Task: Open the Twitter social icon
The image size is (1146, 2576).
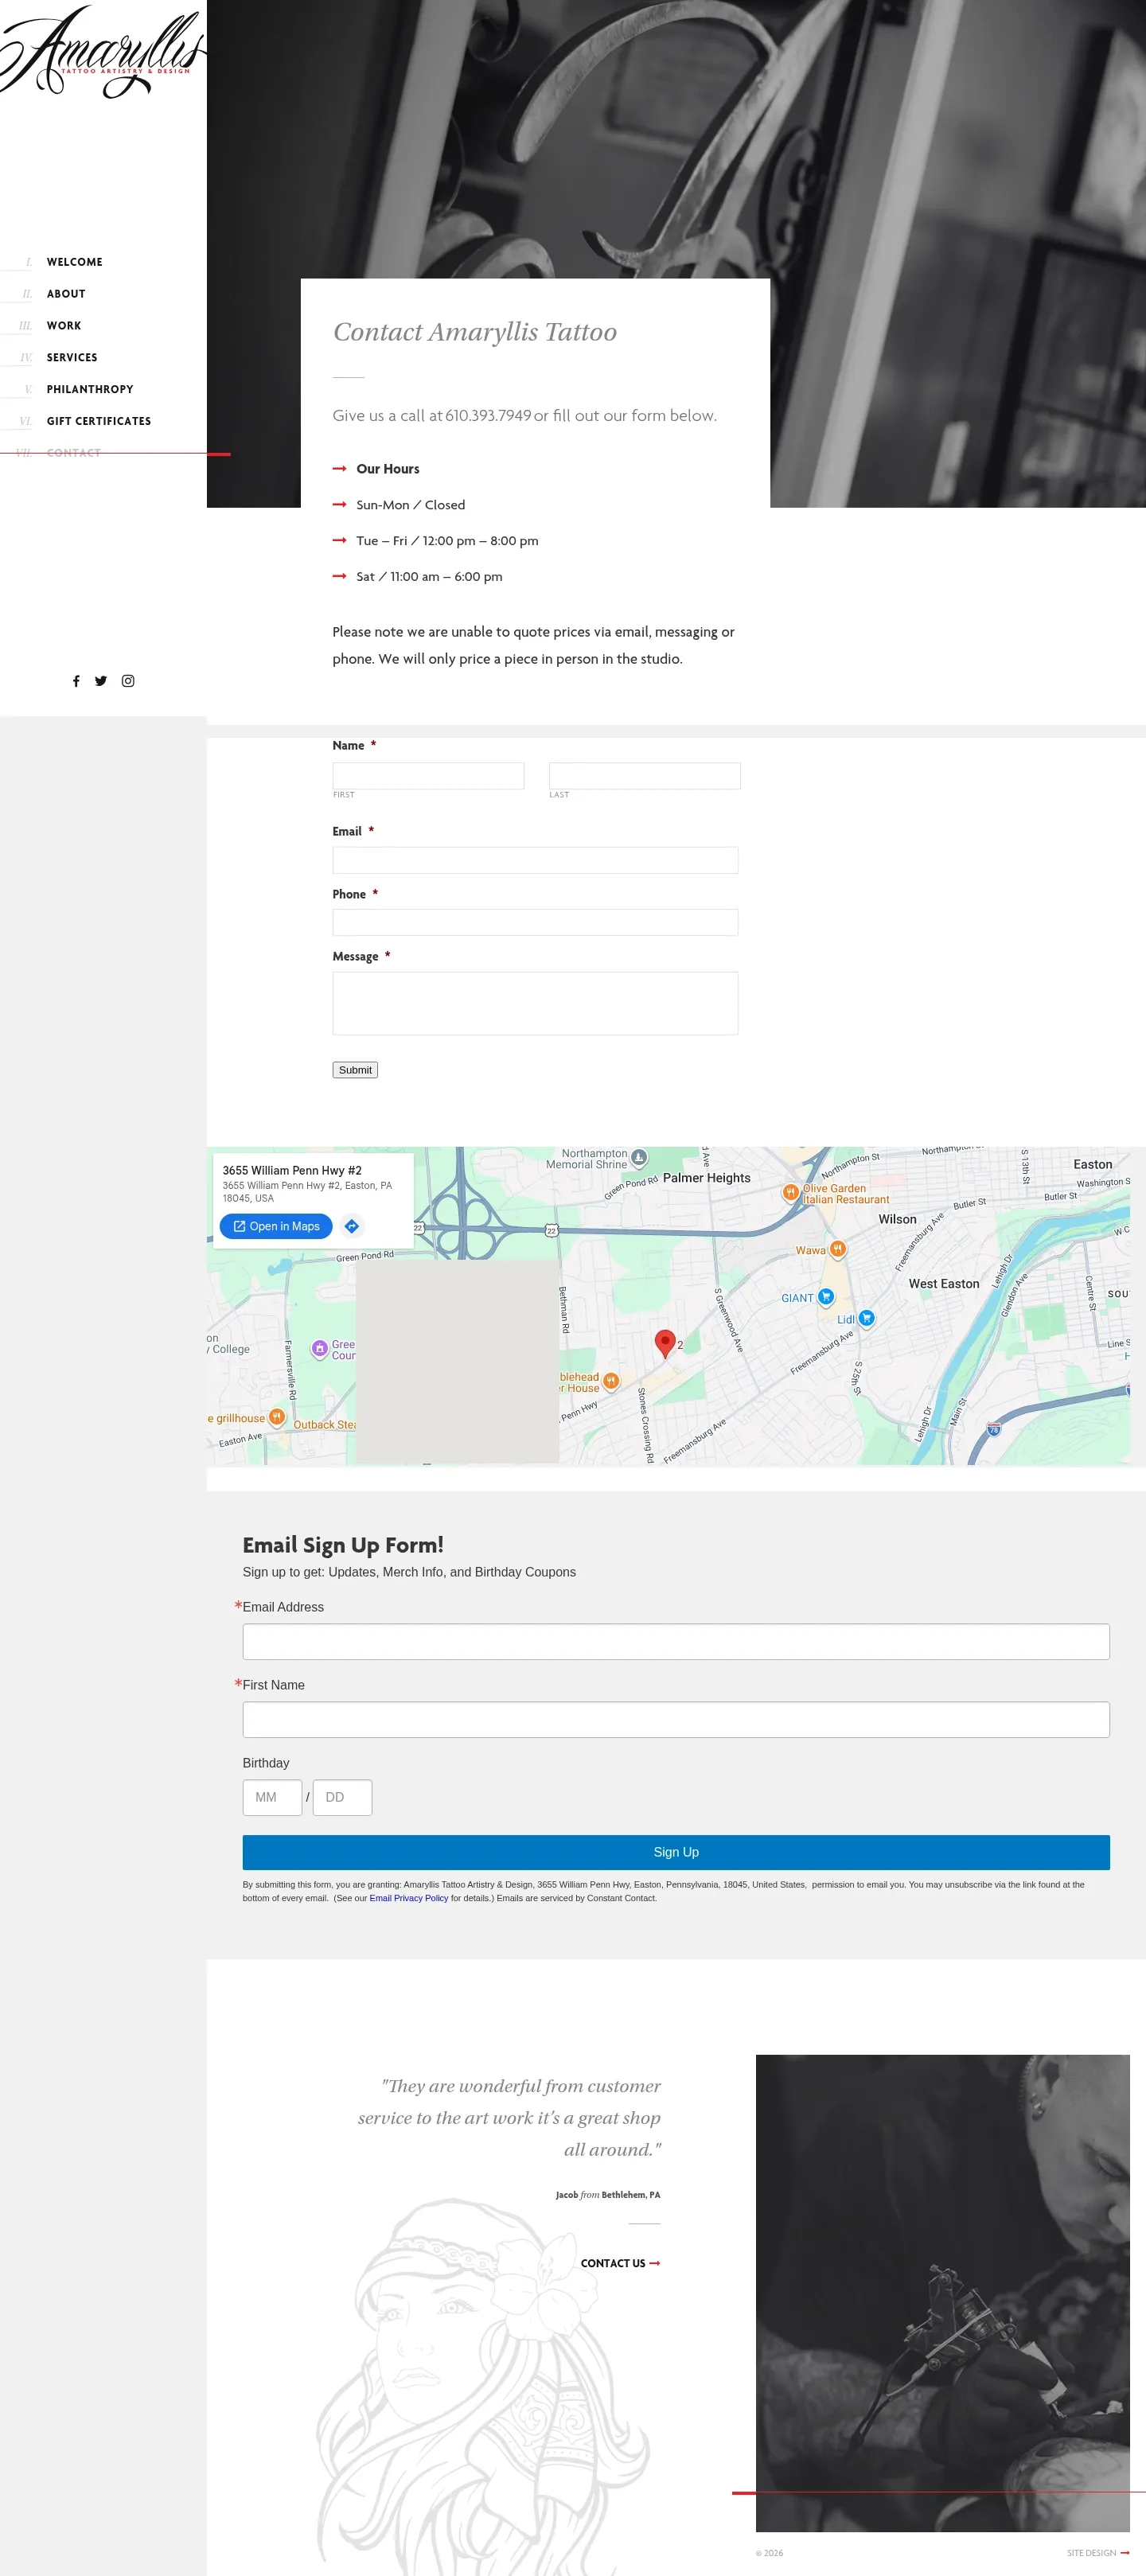Action: pyautogui.click(x=101, y=681)
